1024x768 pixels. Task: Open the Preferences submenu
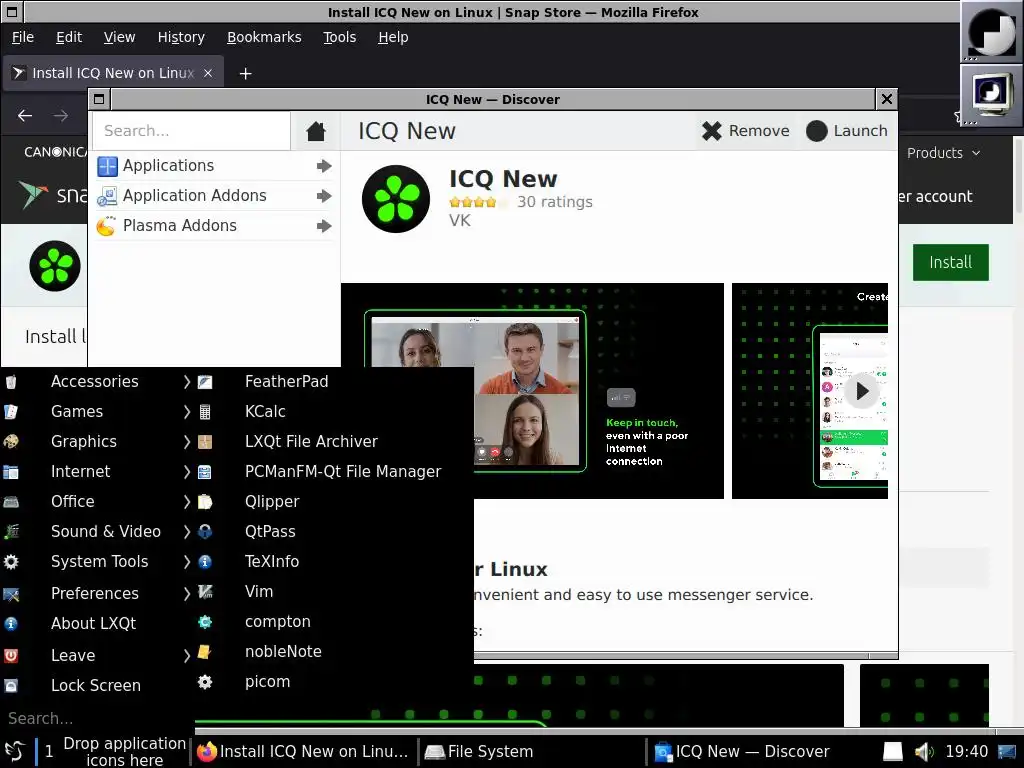(x=98, y=593)
